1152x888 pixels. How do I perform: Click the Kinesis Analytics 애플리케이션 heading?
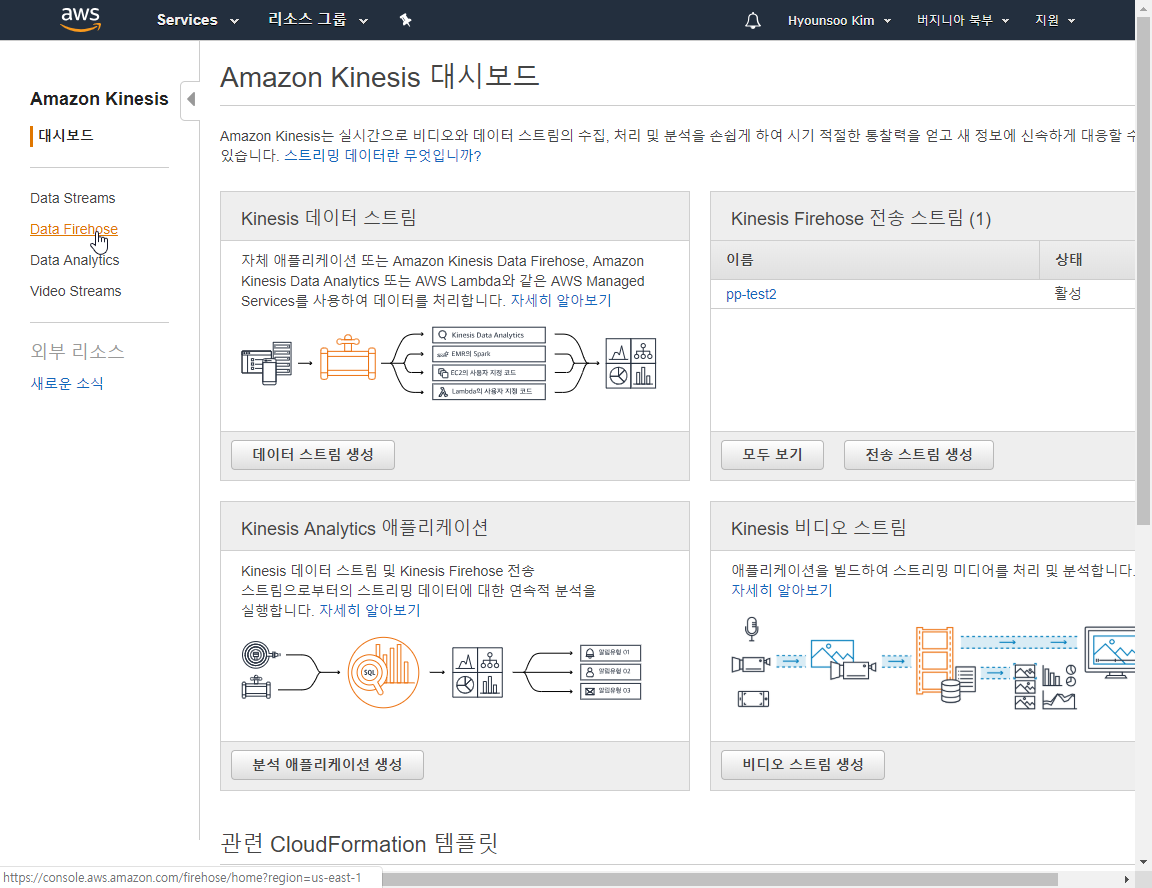click(364, 528)
